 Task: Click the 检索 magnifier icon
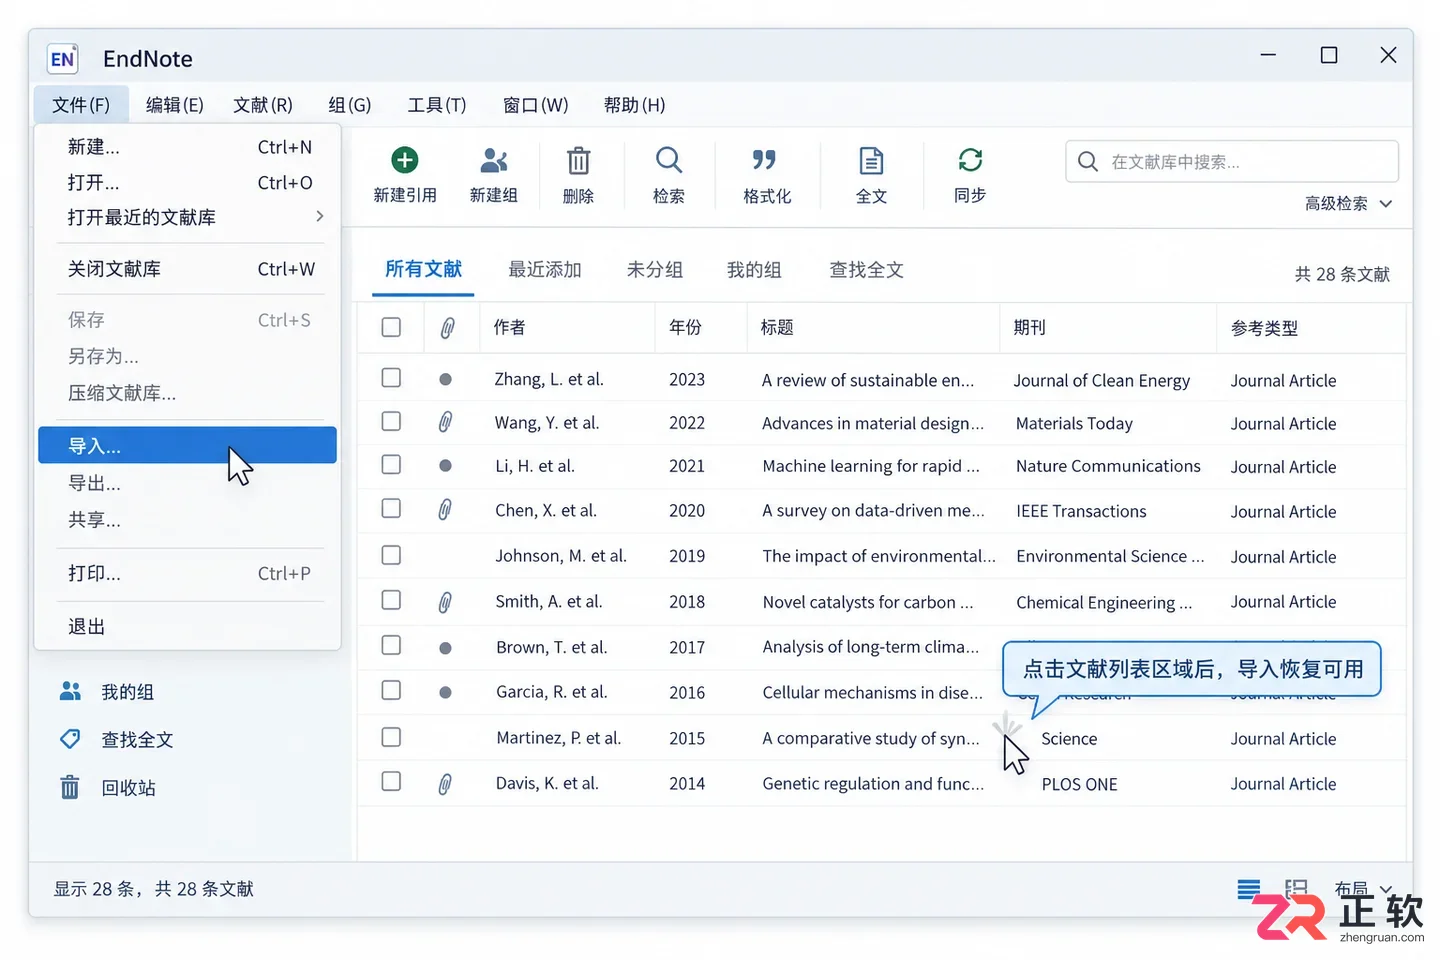click(x=669, y=160)
